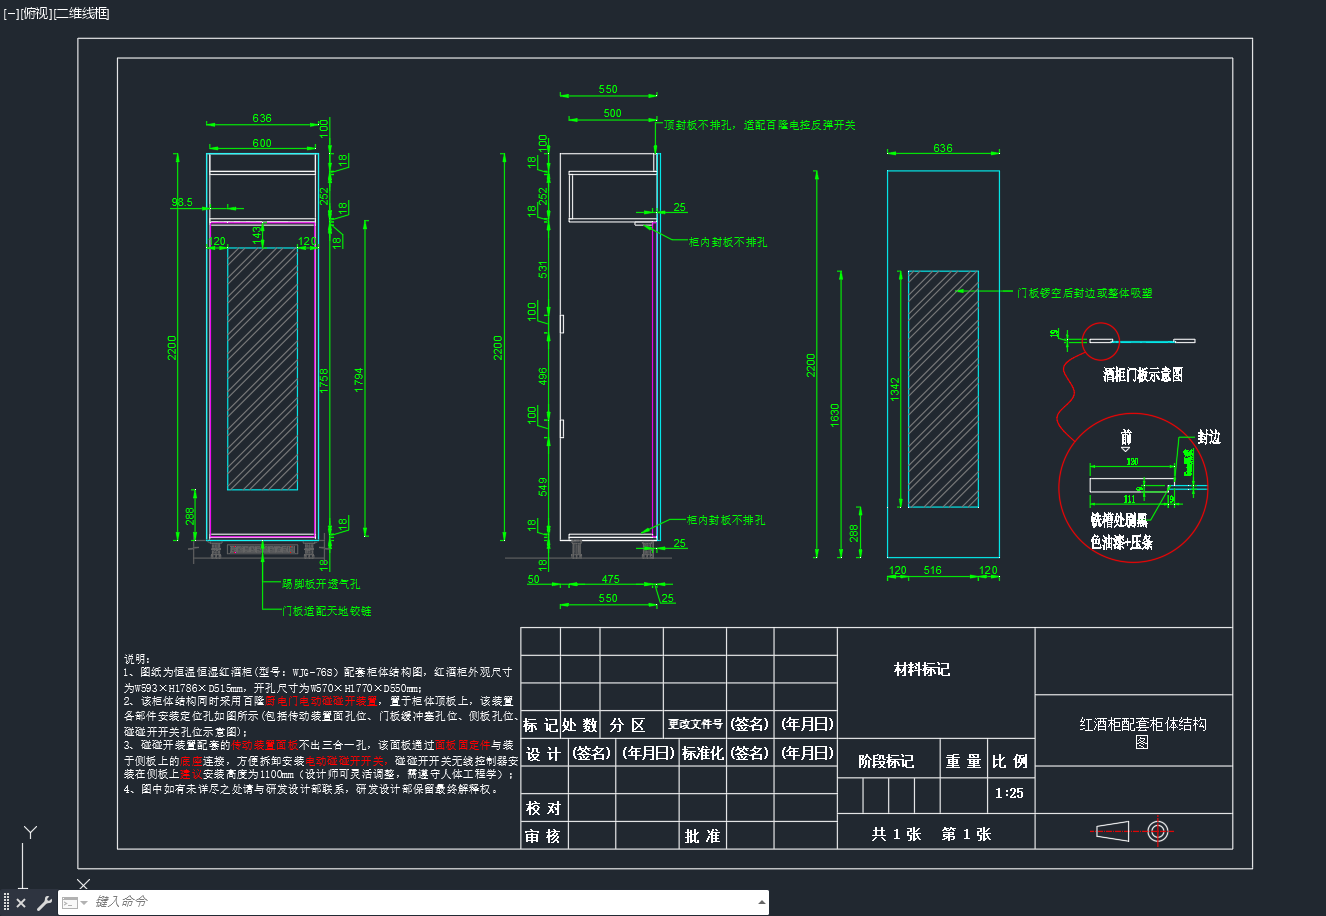Select the 门板适配天地铰链 annotation
This screenshot has height=916, width=1326.
[326, 610]
